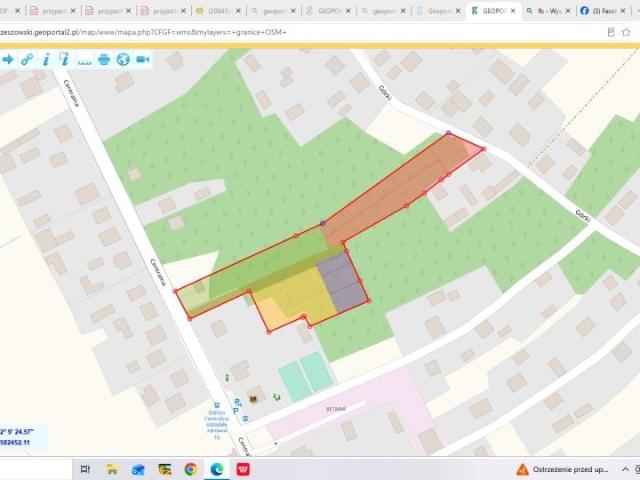This screenshot has height=480, width=640.
Task: Select the plain italic info tool
Action: coord(46,60)
